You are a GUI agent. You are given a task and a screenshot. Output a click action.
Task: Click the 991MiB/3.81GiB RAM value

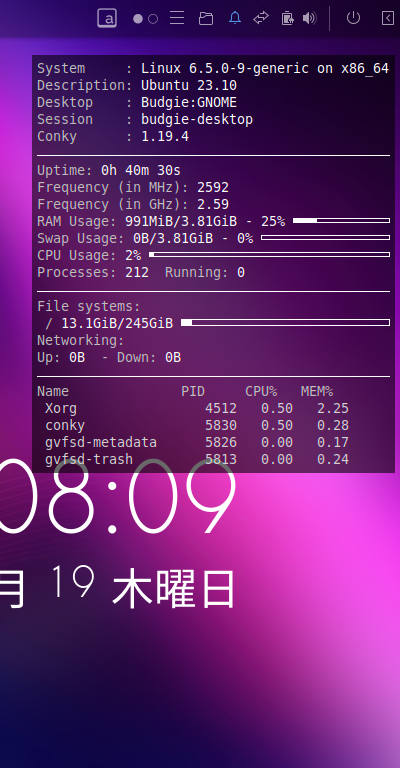[181, 221]
